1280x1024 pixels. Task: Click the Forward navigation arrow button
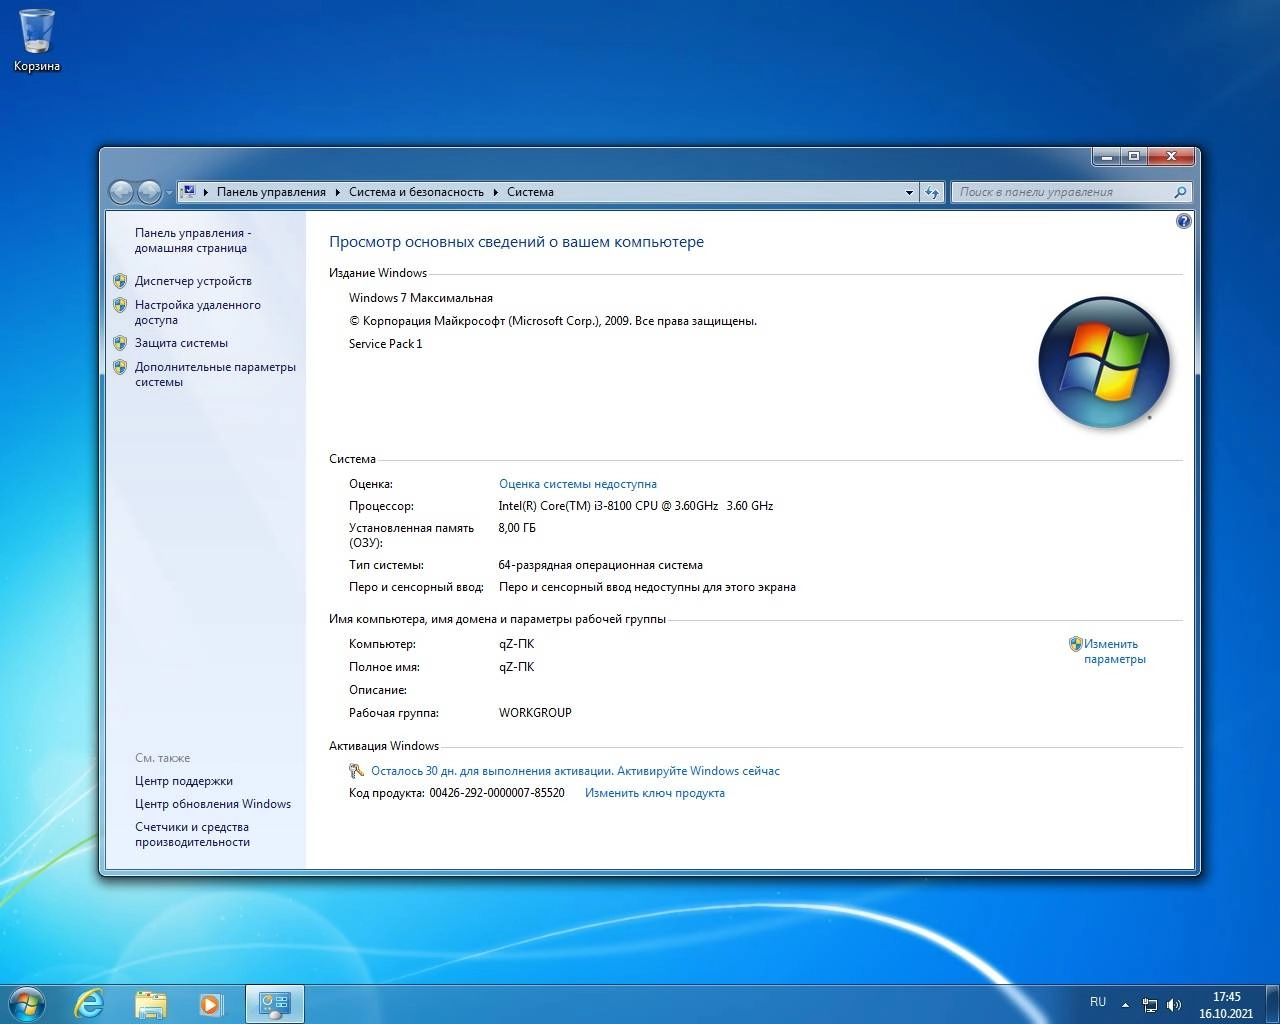click(x=149, y=192)
